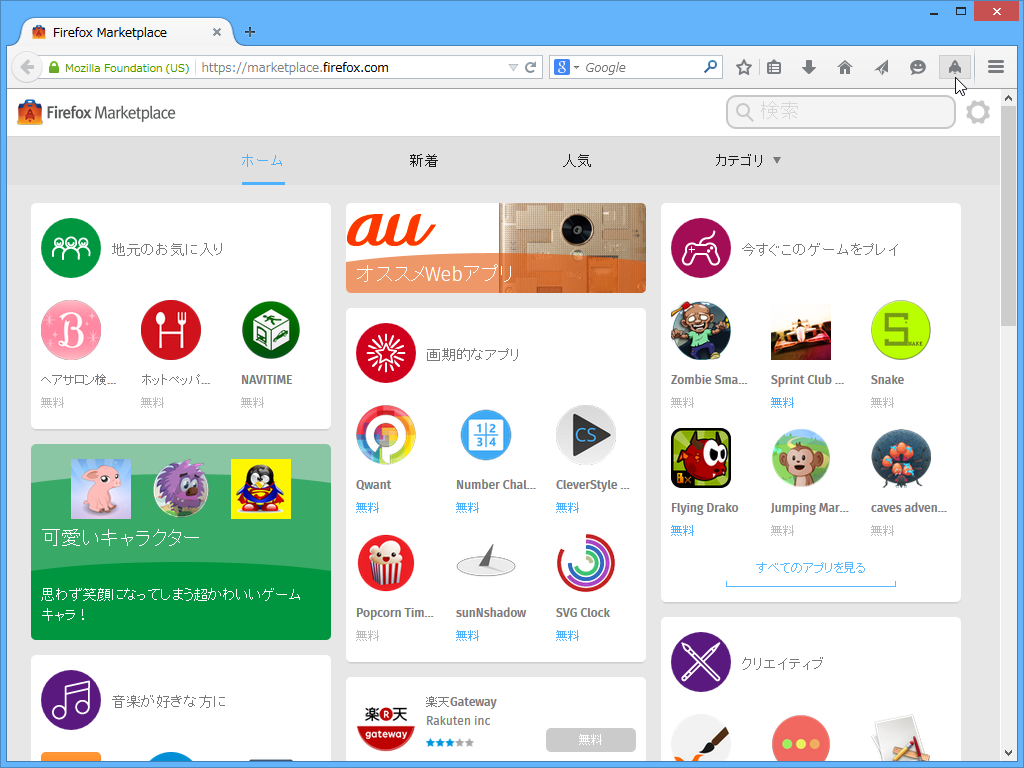Open the 可愛いキャラクター green banner
This screenshot has width=1024, height=768.
[x=181, y=541]
